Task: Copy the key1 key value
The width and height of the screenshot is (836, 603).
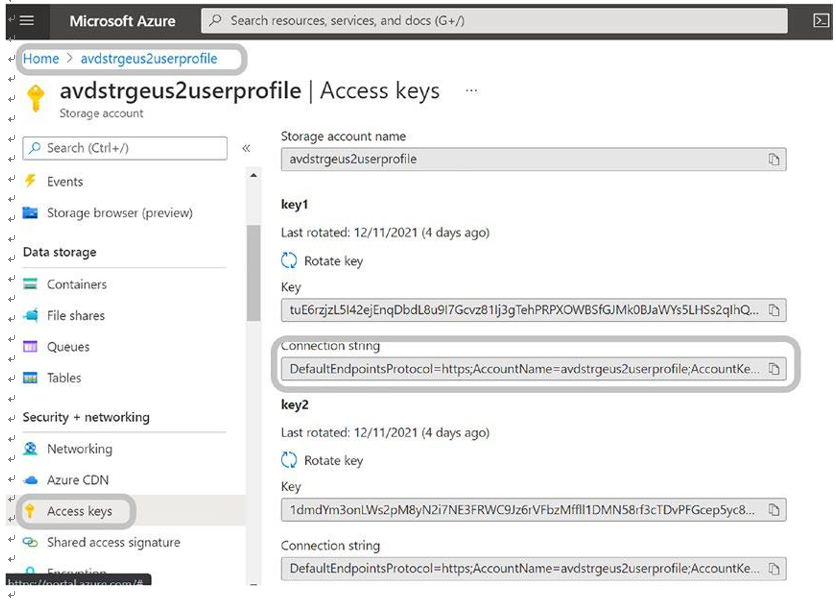Action: [774, 310]
